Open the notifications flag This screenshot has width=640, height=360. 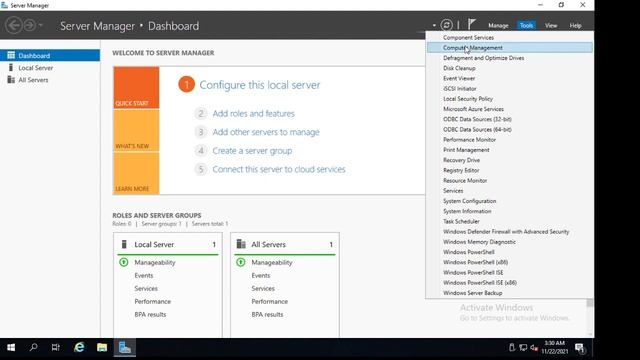471,24
